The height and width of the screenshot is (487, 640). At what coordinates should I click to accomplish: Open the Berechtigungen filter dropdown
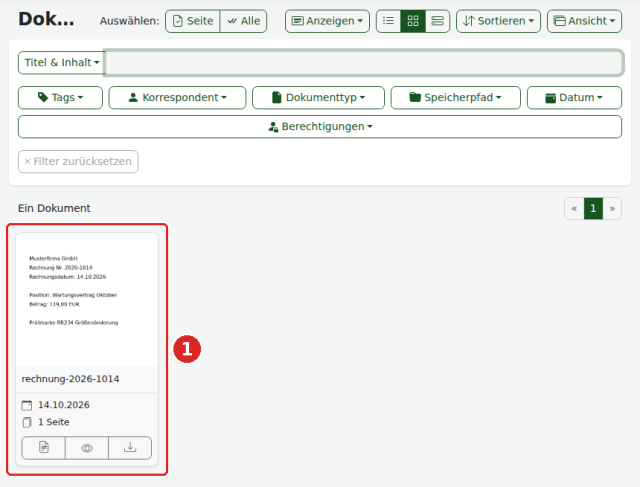click(x=320, y=127)
